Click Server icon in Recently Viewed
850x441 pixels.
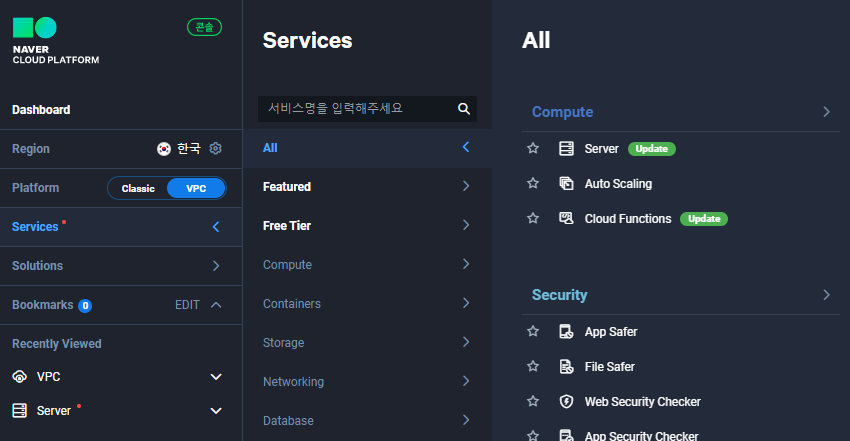tap(20, 411)
